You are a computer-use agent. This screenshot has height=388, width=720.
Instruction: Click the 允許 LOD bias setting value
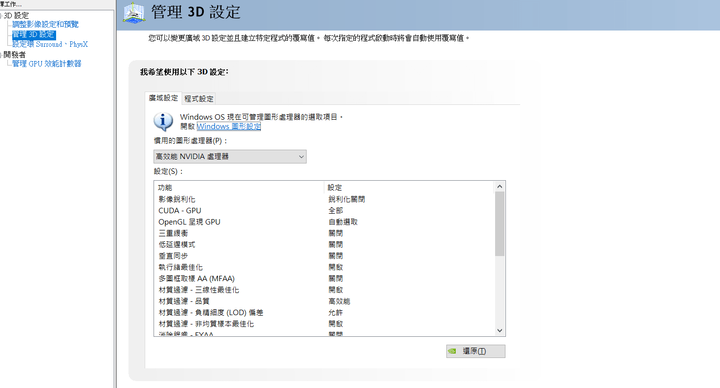pos(336,313)
